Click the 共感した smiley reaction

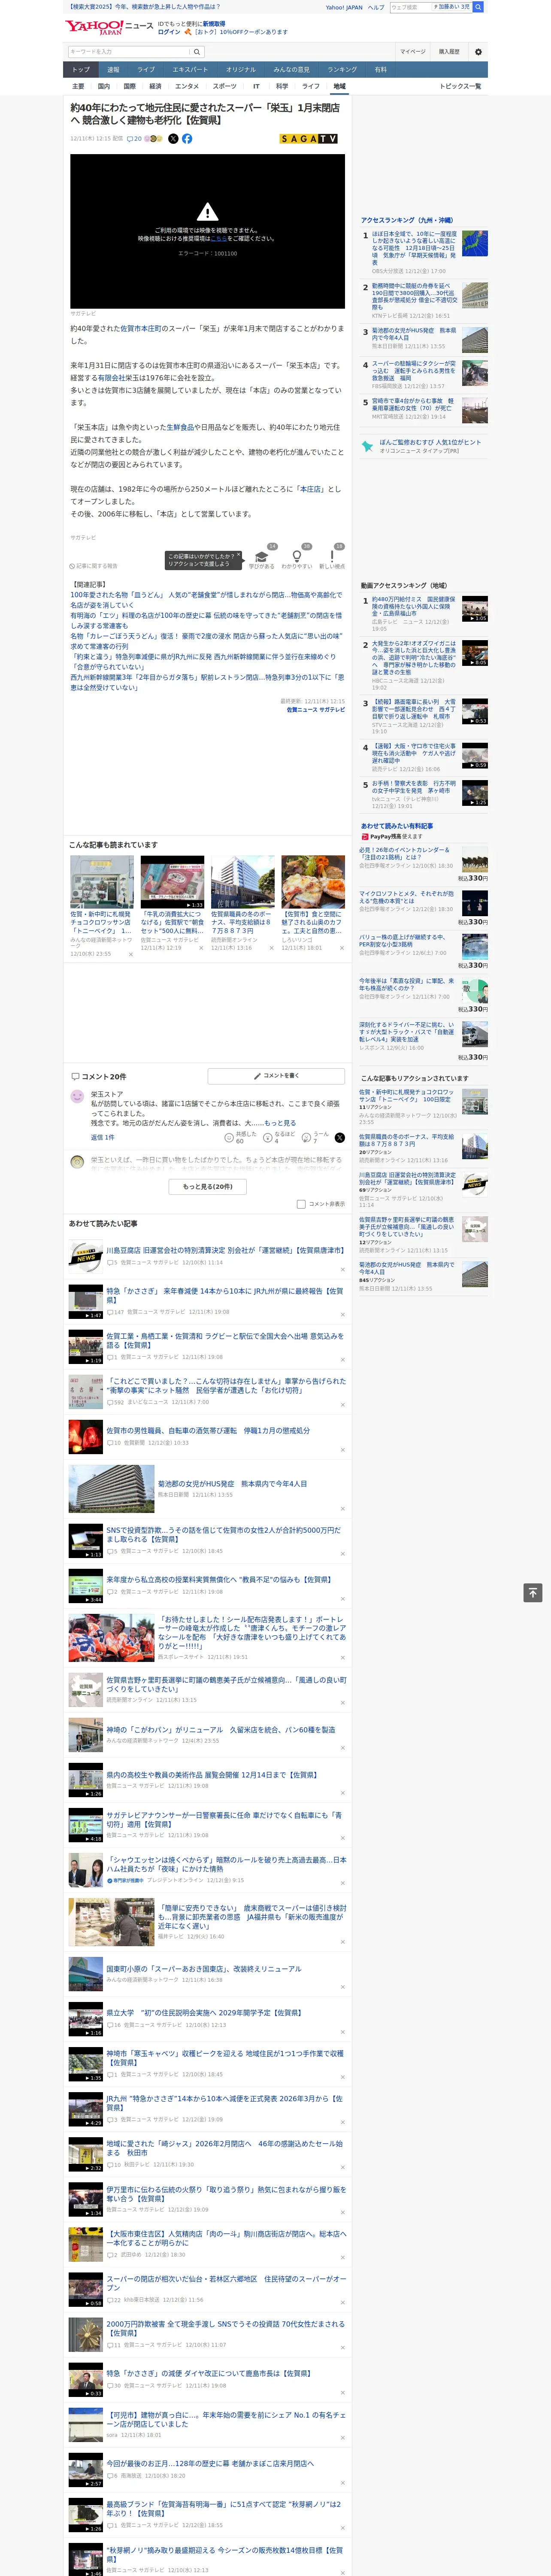[229, 1138]
